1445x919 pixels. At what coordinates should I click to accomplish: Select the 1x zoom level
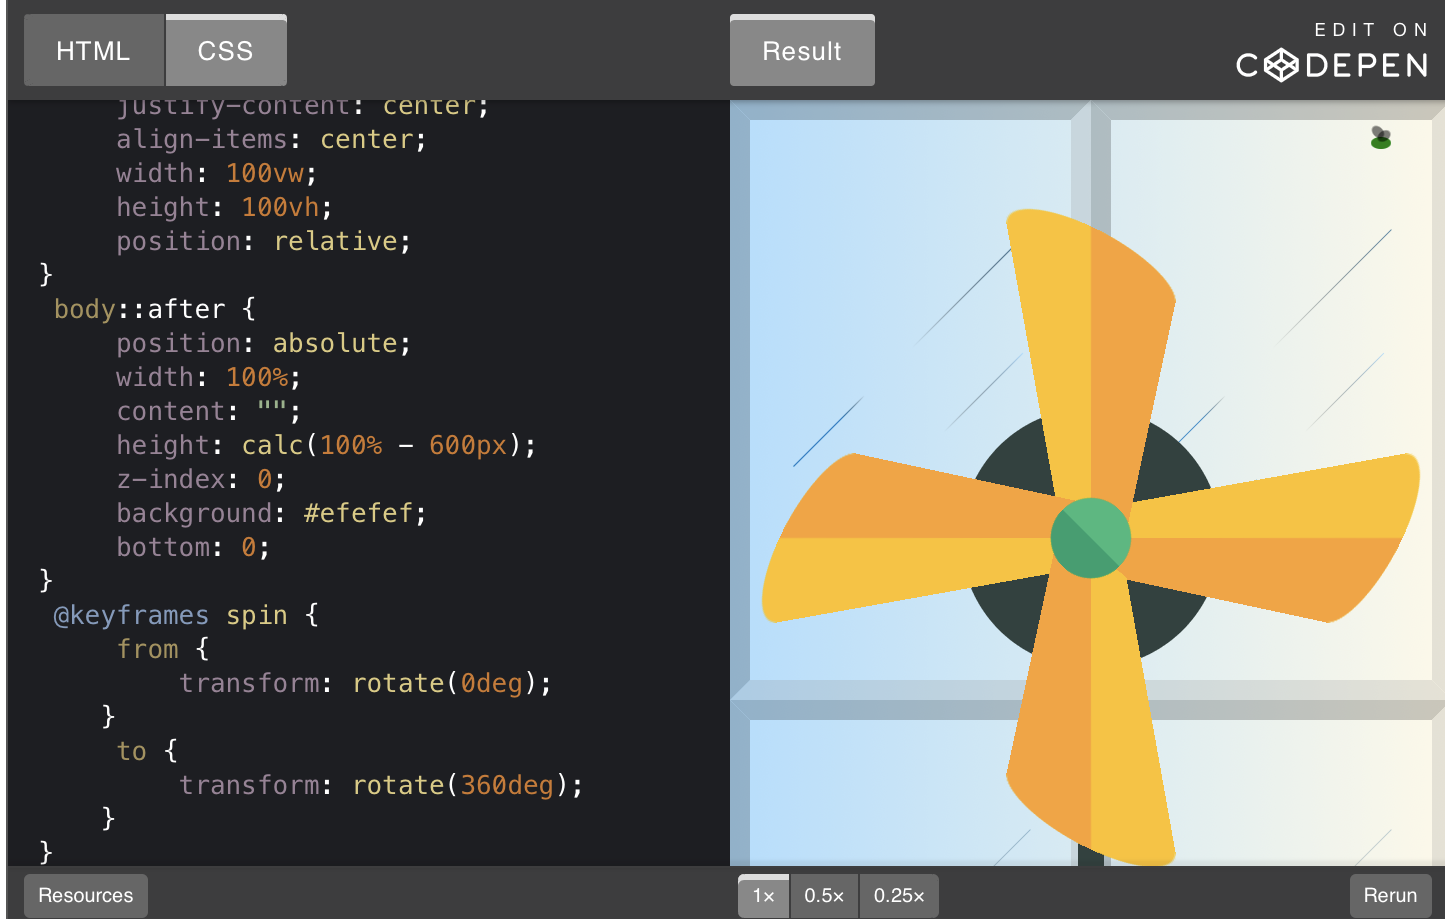tap(763, 896)
